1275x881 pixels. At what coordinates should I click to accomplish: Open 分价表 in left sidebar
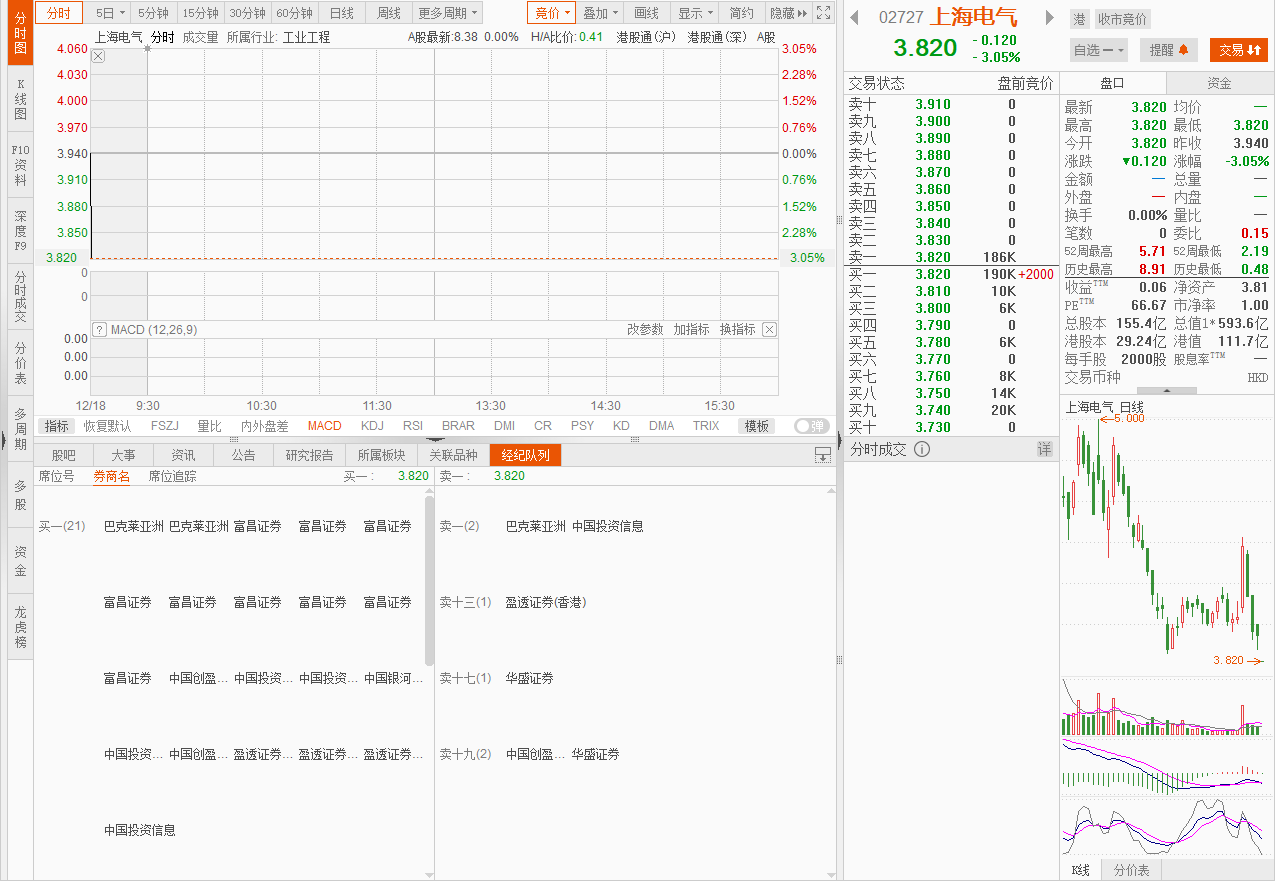20,363
